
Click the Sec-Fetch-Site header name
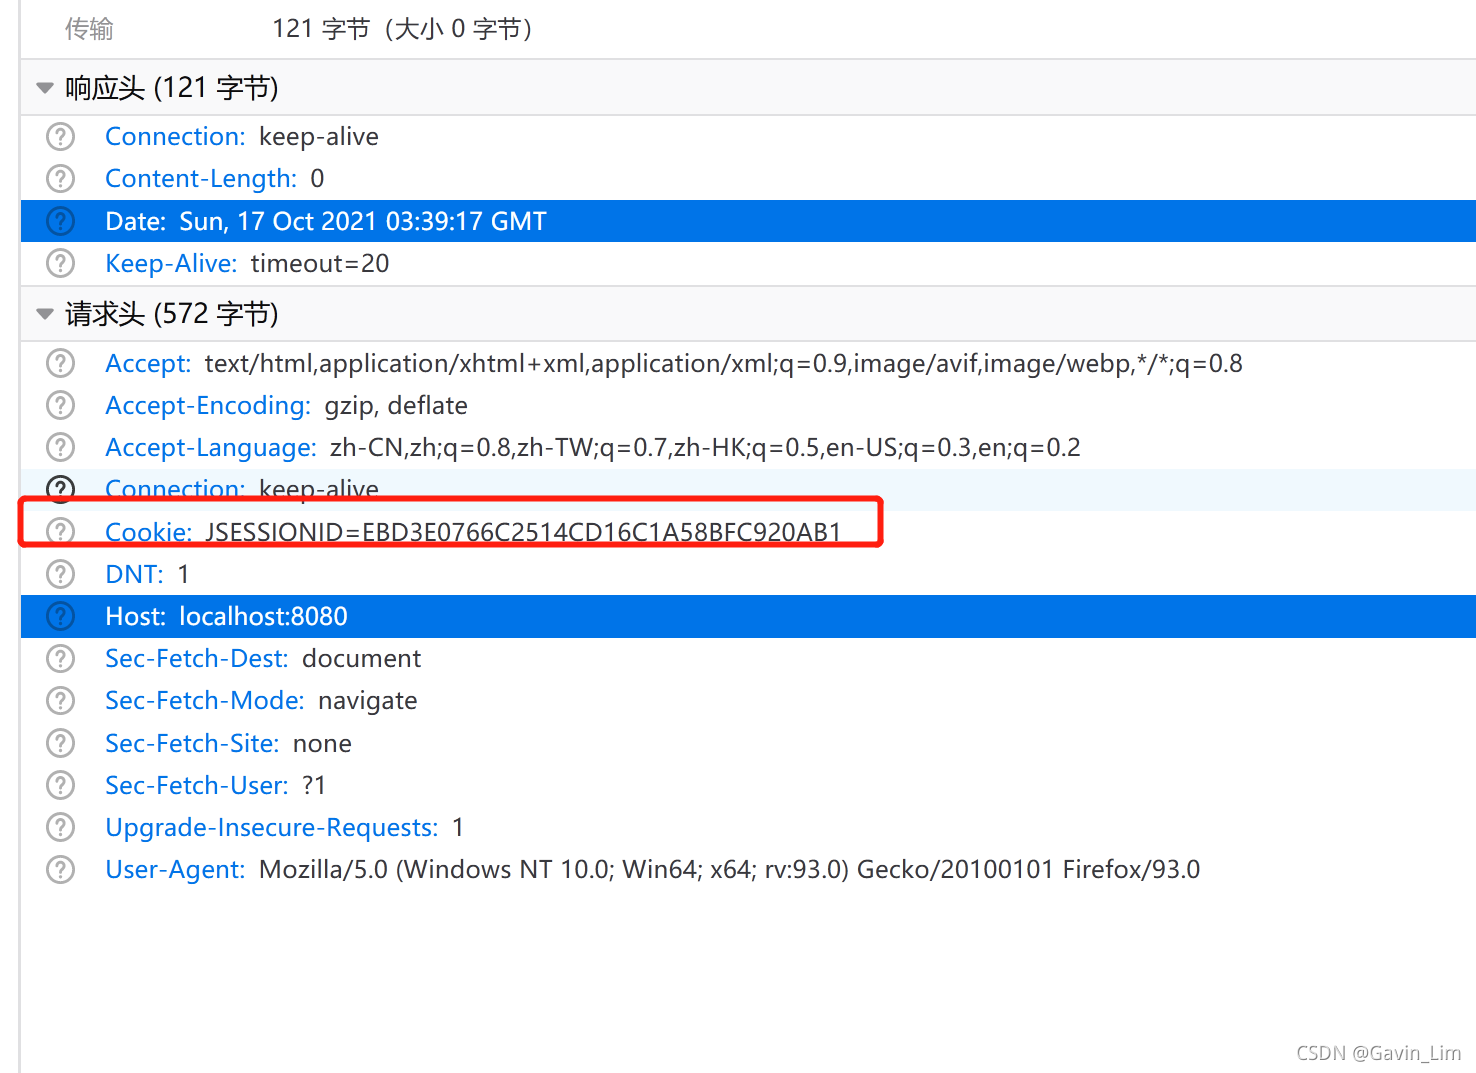pos(192,743)
